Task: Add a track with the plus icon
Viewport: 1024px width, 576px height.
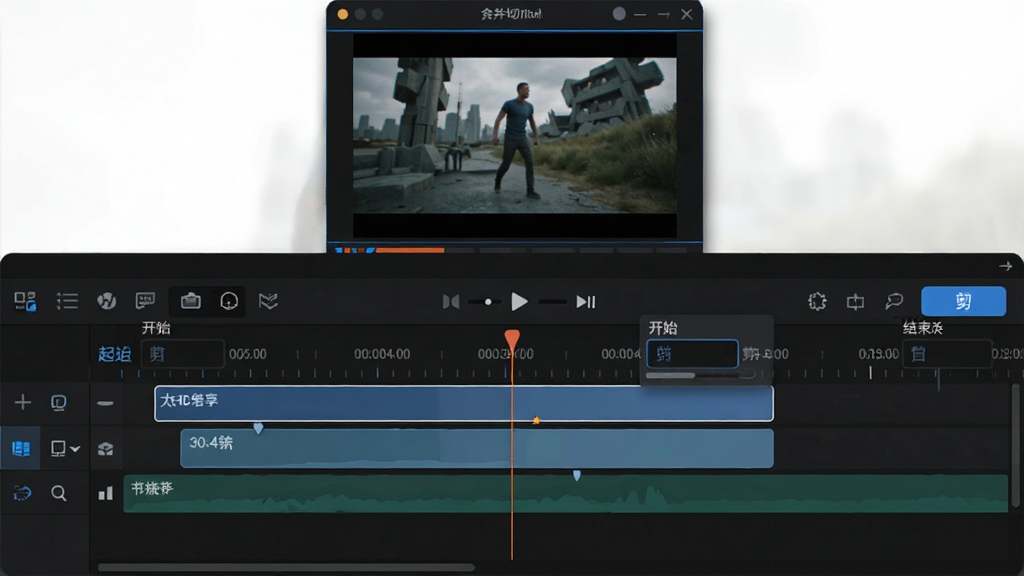Action: tap(23, 402)
